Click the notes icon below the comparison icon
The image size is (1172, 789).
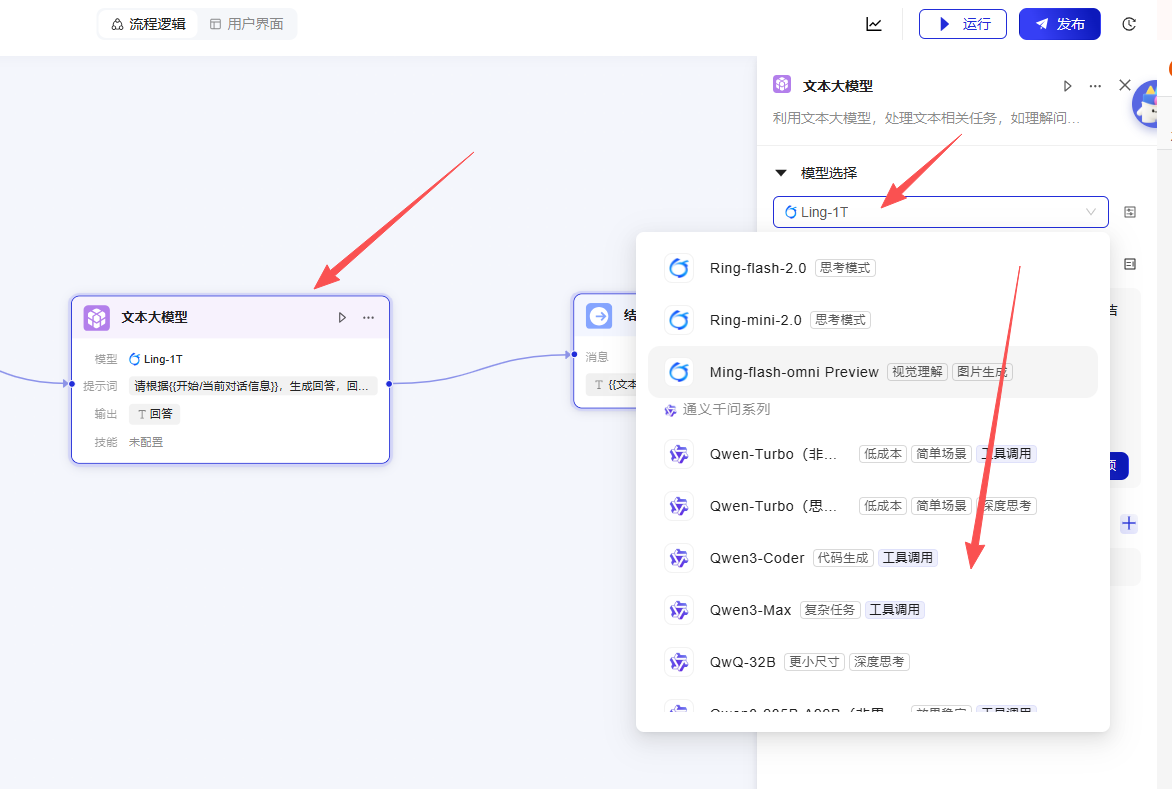tap(1131, 263)
